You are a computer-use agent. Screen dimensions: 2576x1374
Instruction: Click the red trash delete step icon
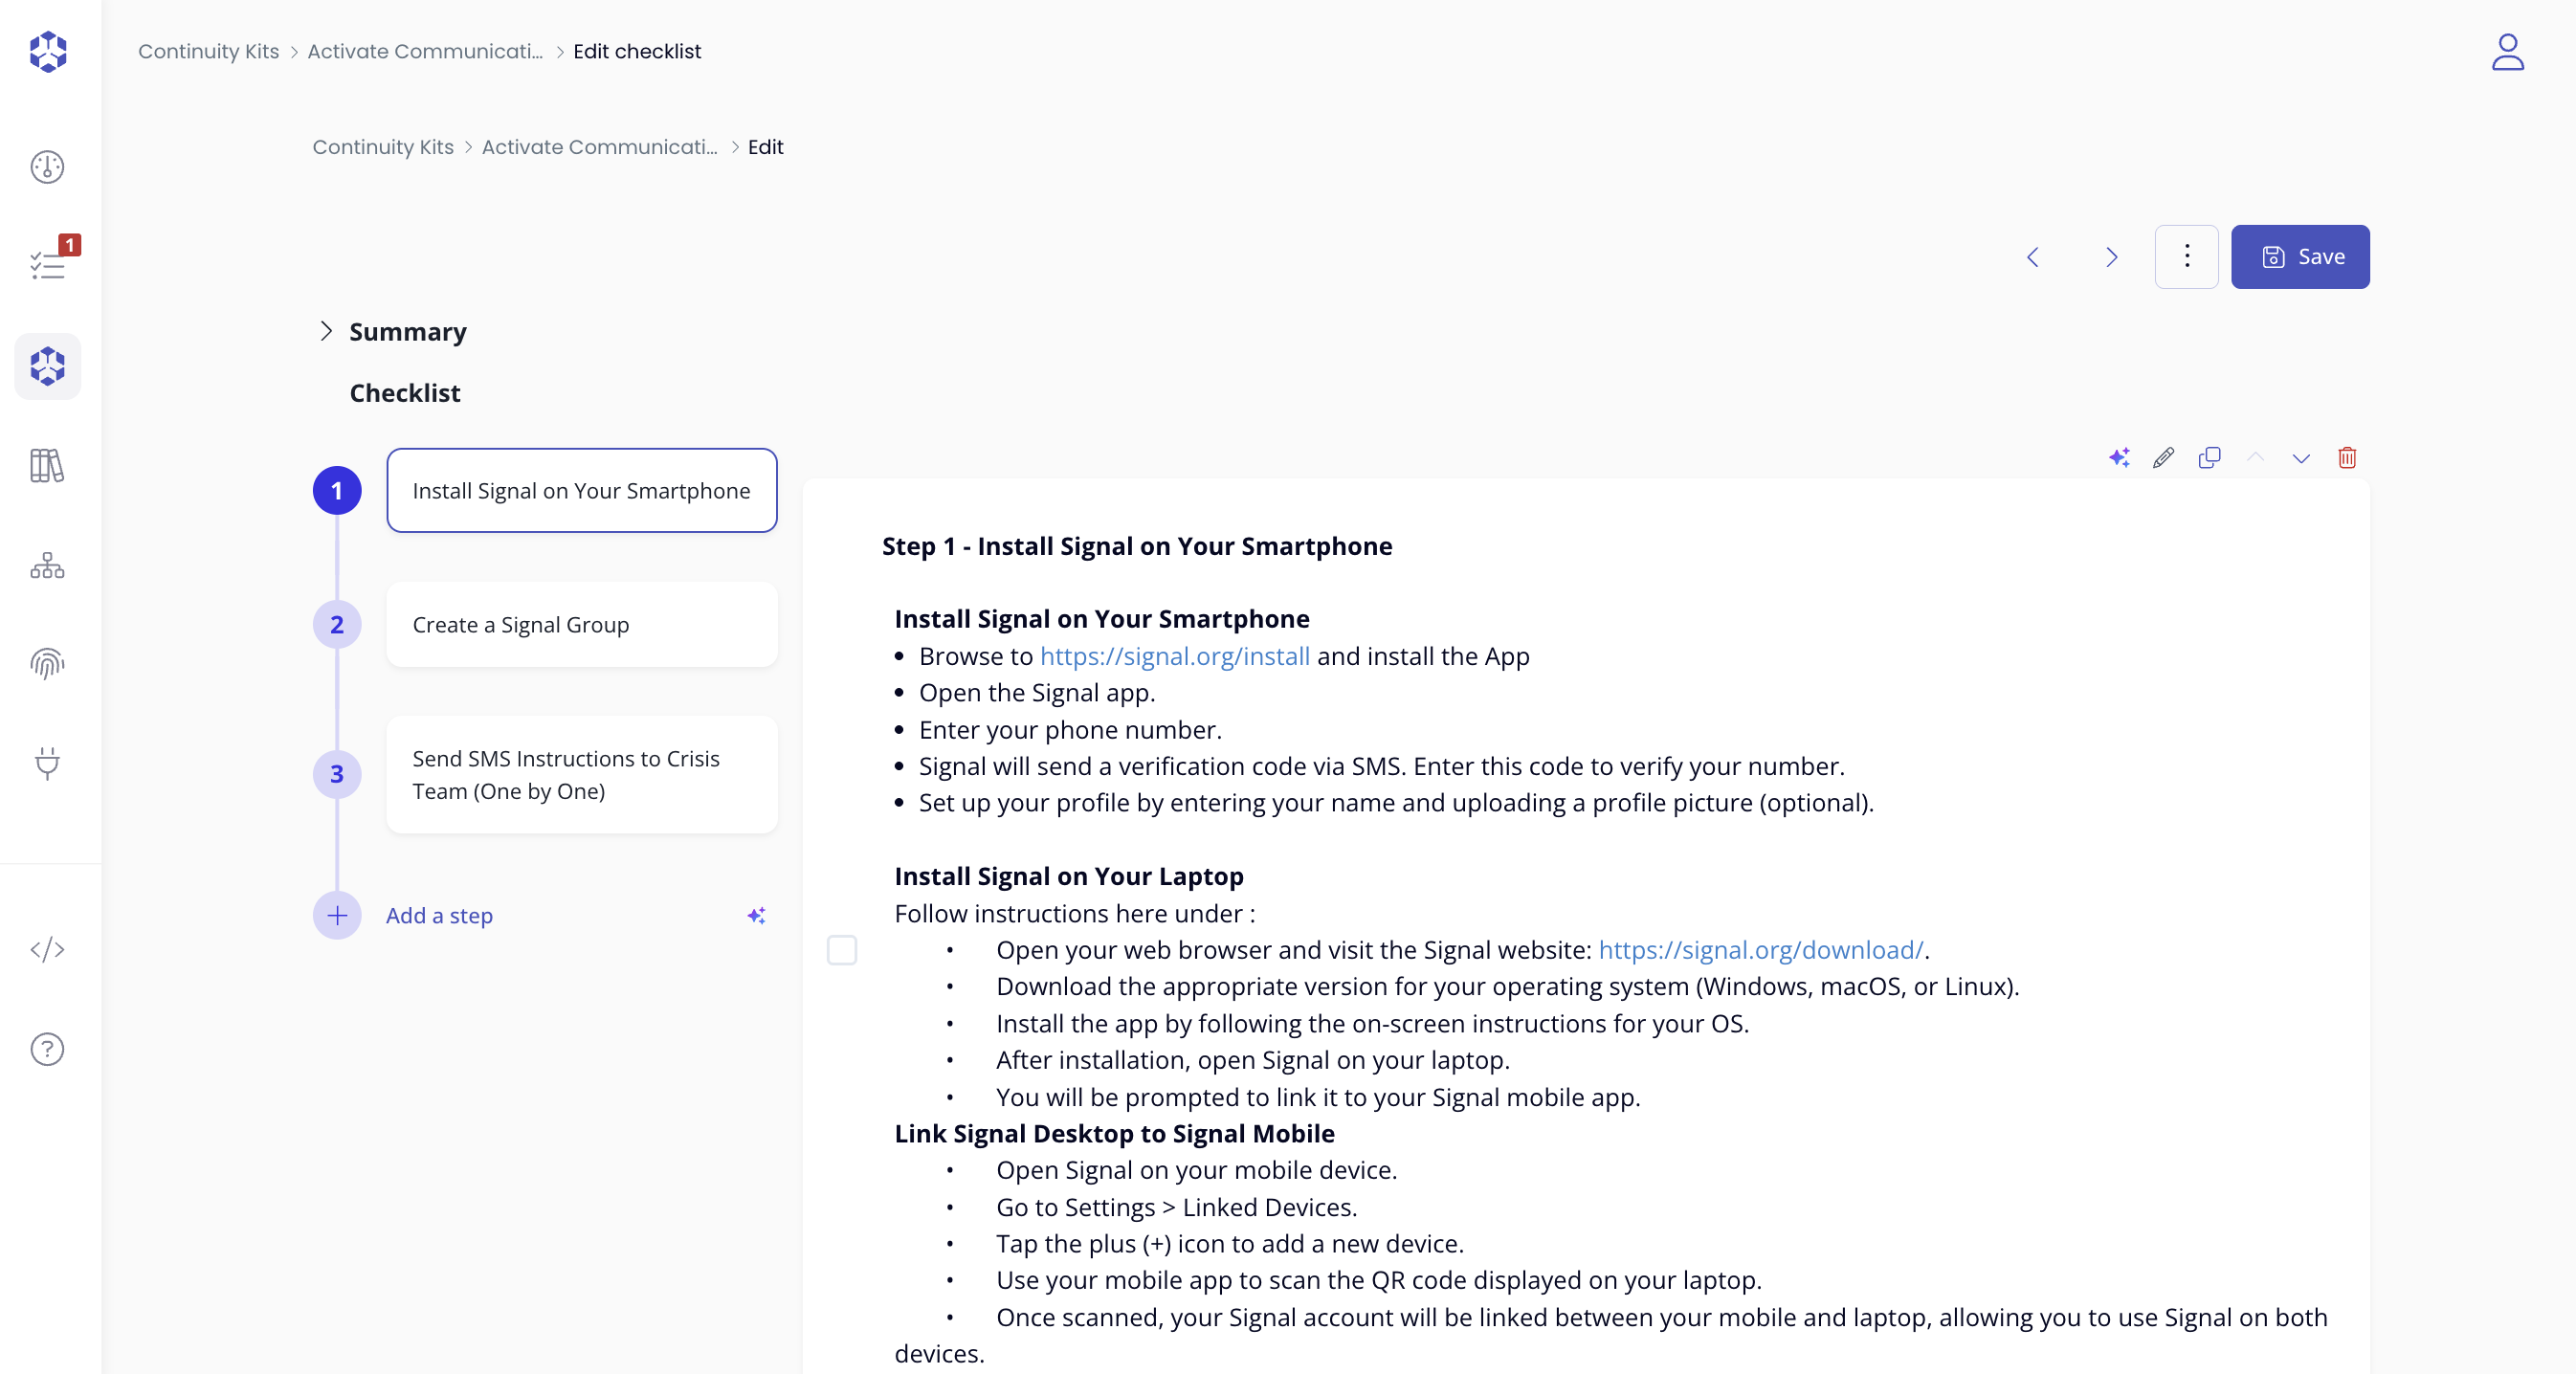pyautogui.click(x=2346, y=458)
